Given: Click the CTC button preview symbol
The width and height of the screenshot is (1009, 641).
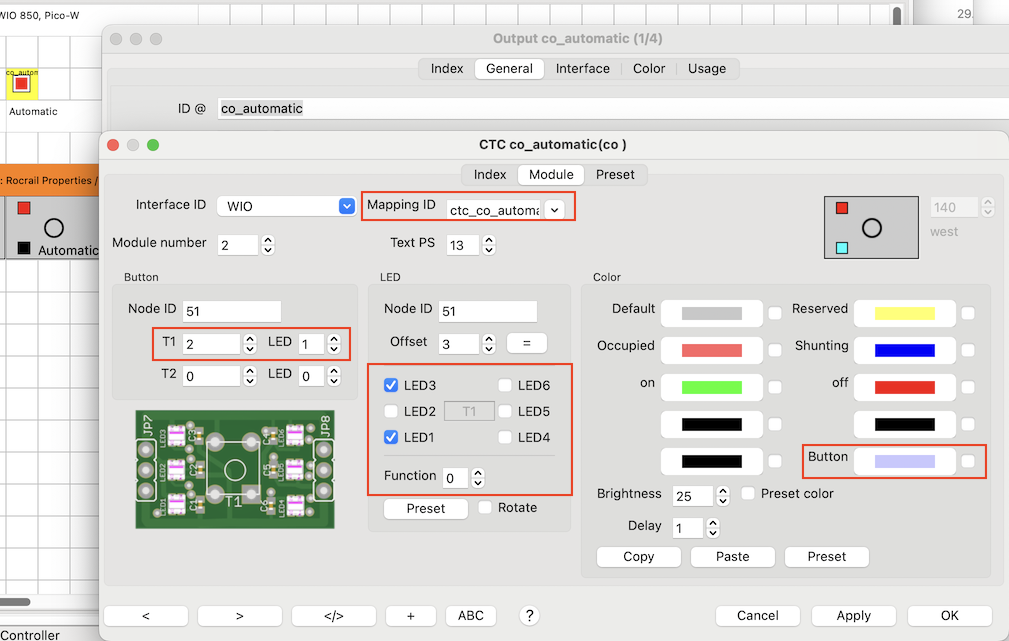Looking at the screenshot, I should pyautogui.click(x=870, y=227).
